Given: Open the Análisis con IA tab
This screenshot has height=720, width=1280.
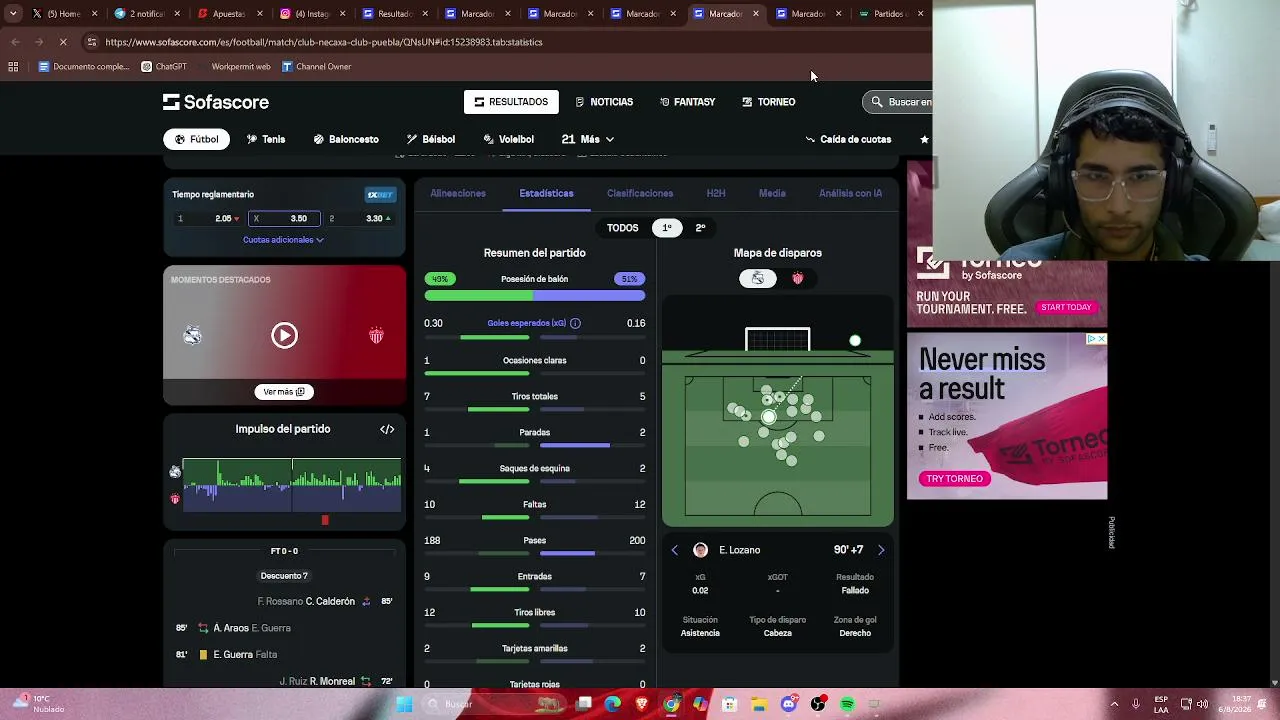Looking at the screenshot, I should 850,193.
